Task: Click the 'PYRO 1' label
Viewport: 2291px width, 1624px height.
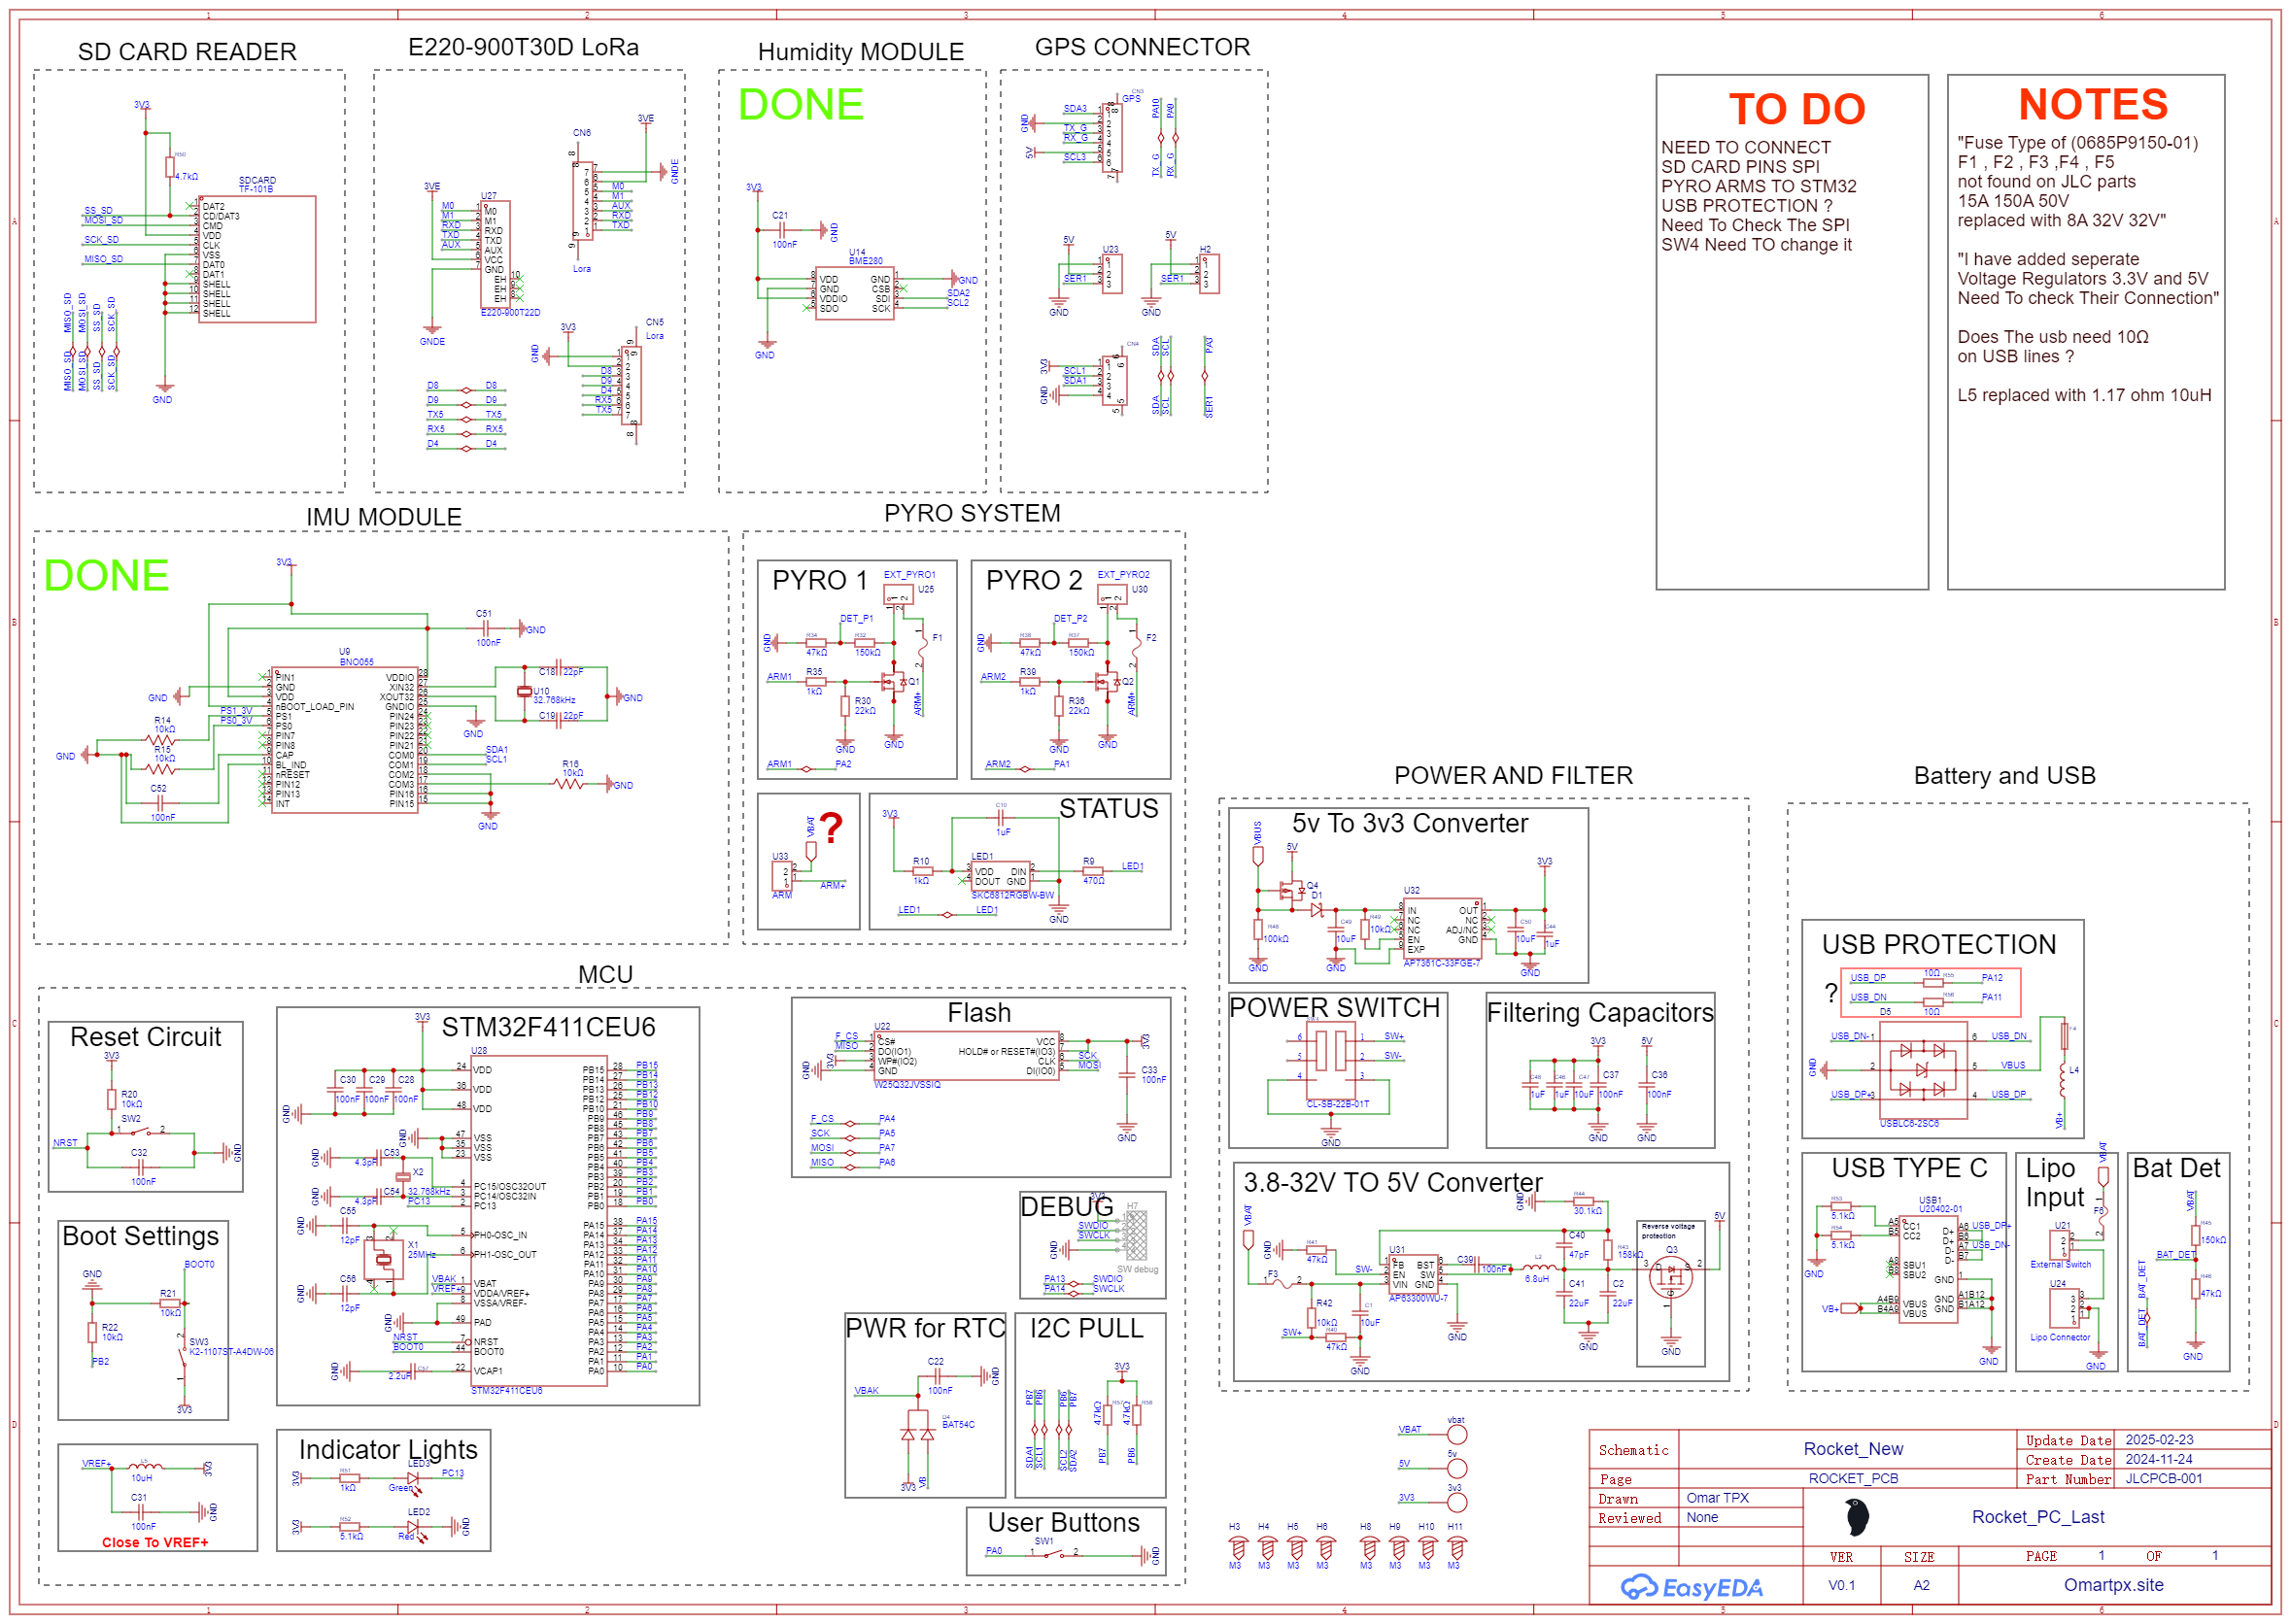Action: [x=820, y=580]
